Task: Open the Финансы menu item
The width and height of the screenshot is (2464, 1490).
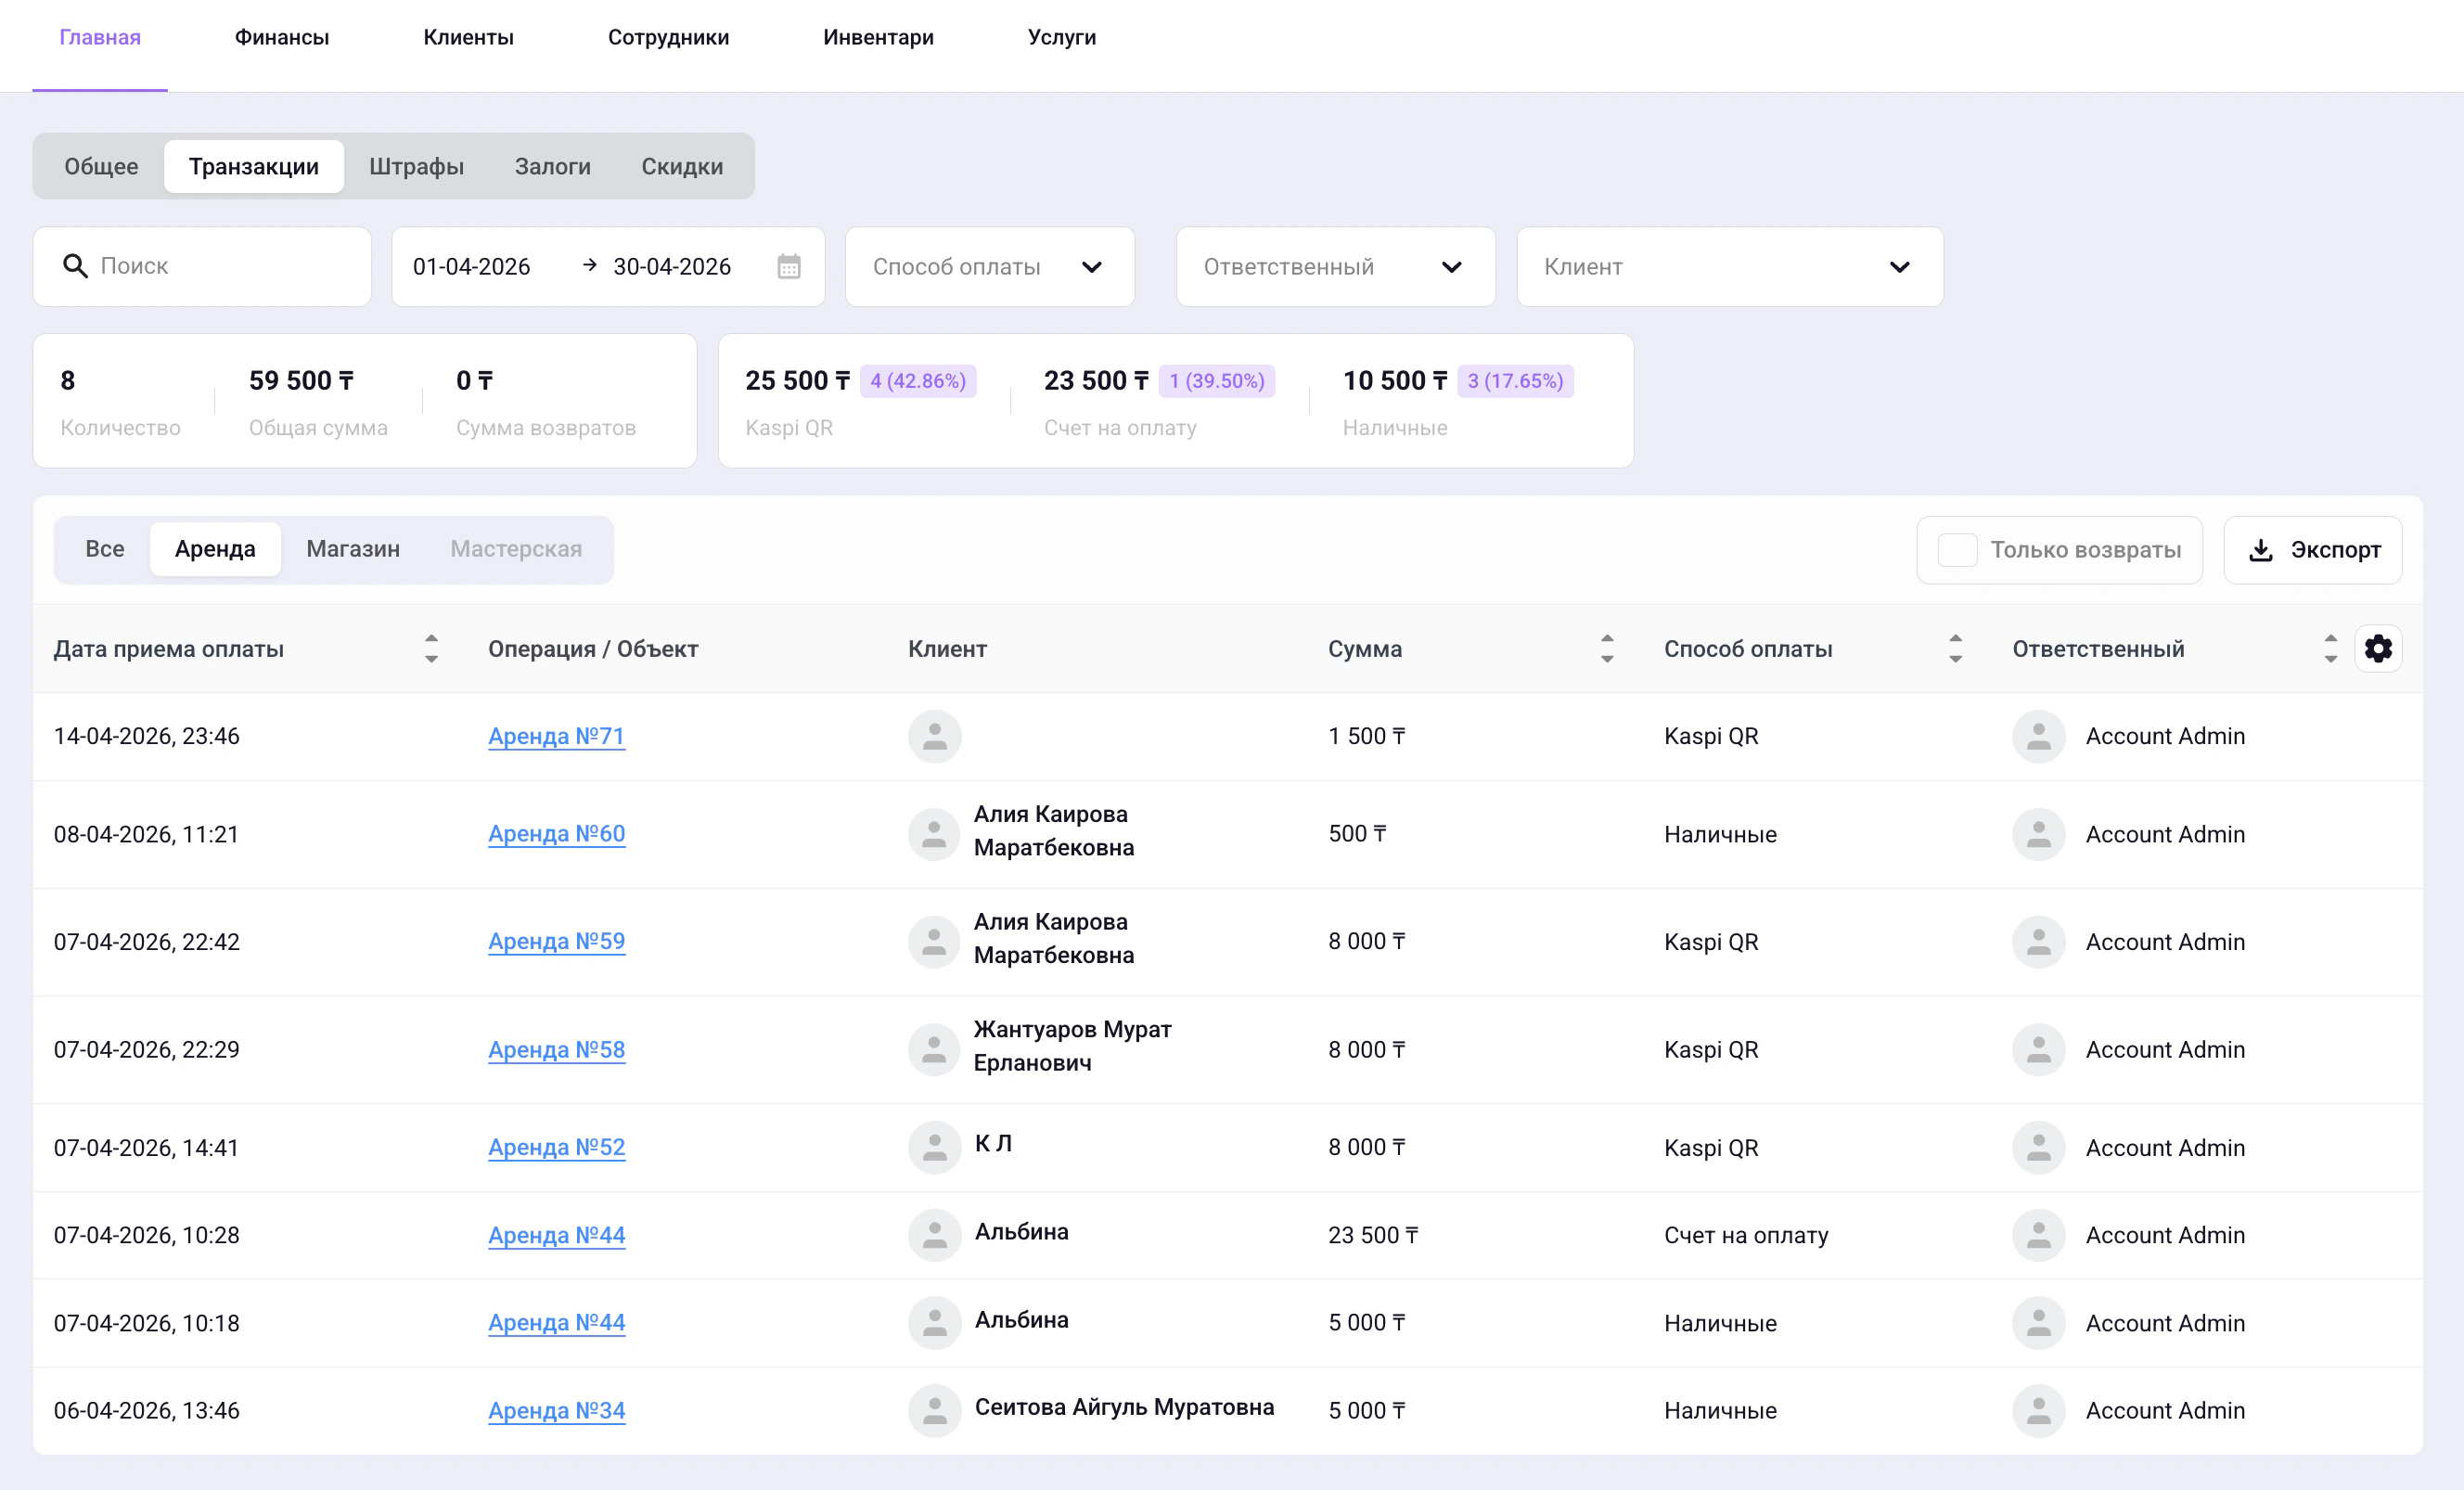Action: click(x=281, y=37)
